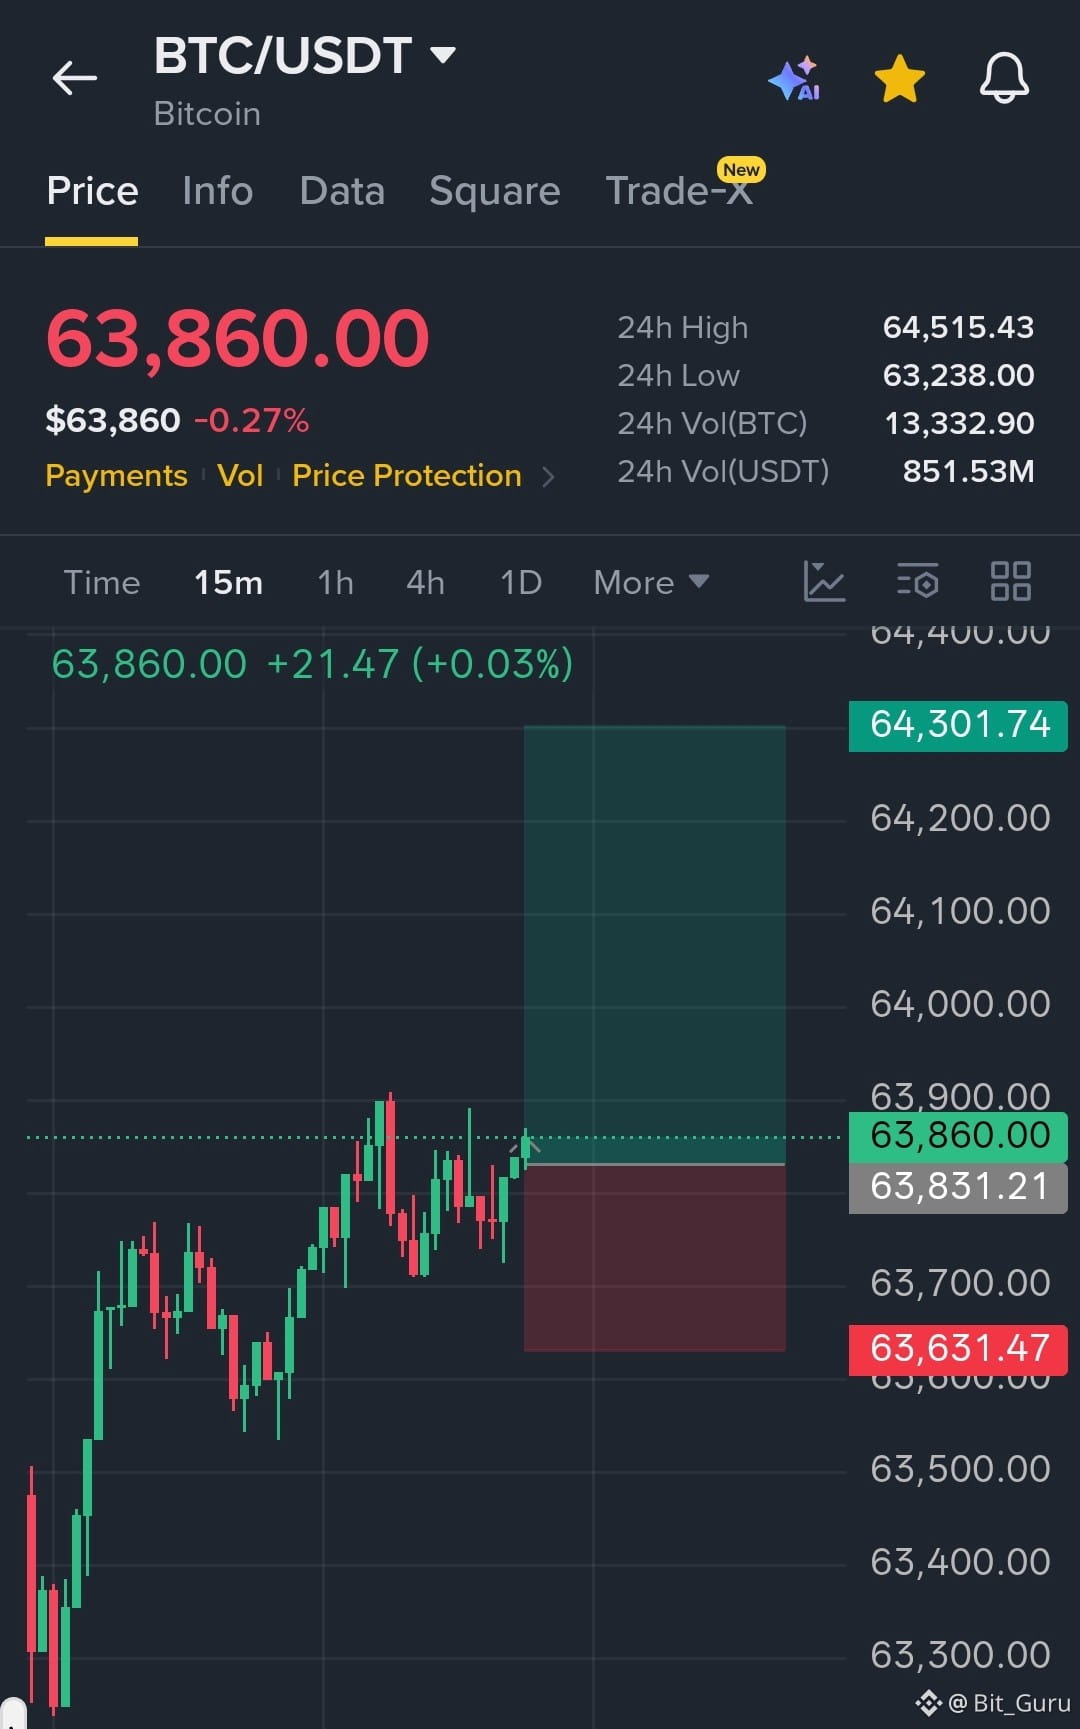The height and width of the screenshot is (1729, 1080).
Task: Click the 64,301.74 take-profit price label
Action: tap(958, 725)
